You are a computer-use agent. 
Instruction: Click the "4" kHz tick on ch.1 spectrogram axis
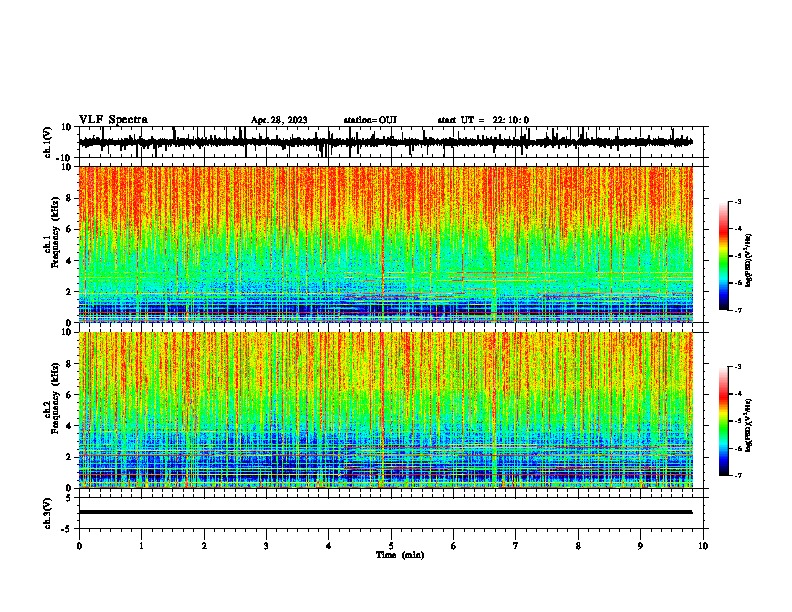(x=69, y=261)
